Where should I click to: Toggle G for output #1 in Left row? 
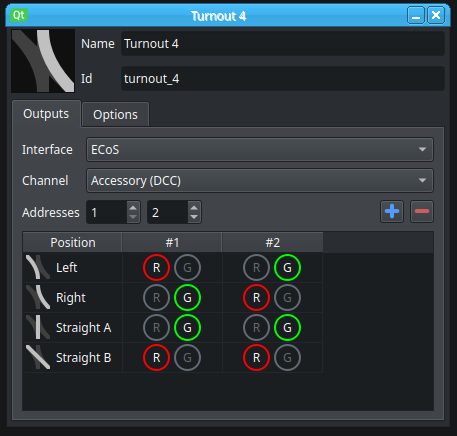(x=187, y=267)
